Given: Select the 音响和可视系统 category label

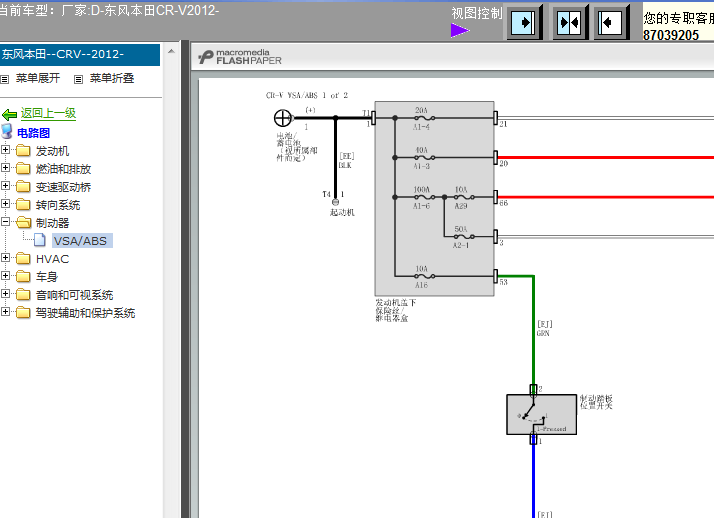Looking at the screenshot, I should (x=74, y=295).
